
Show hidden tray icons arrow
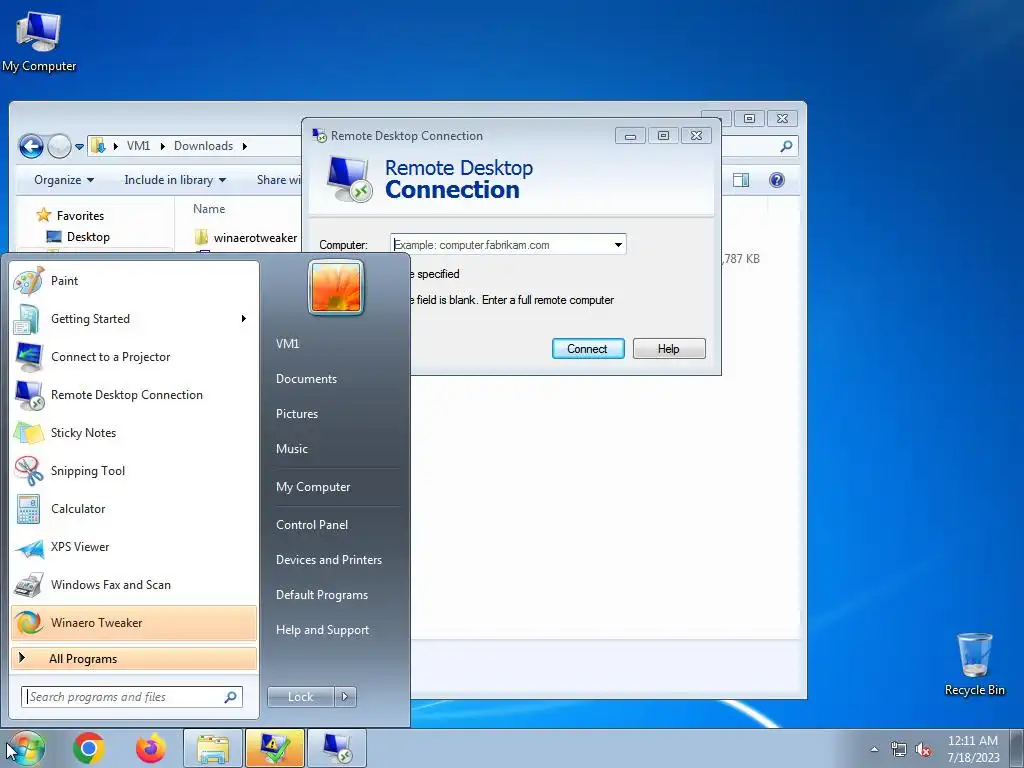click(874, 749)
